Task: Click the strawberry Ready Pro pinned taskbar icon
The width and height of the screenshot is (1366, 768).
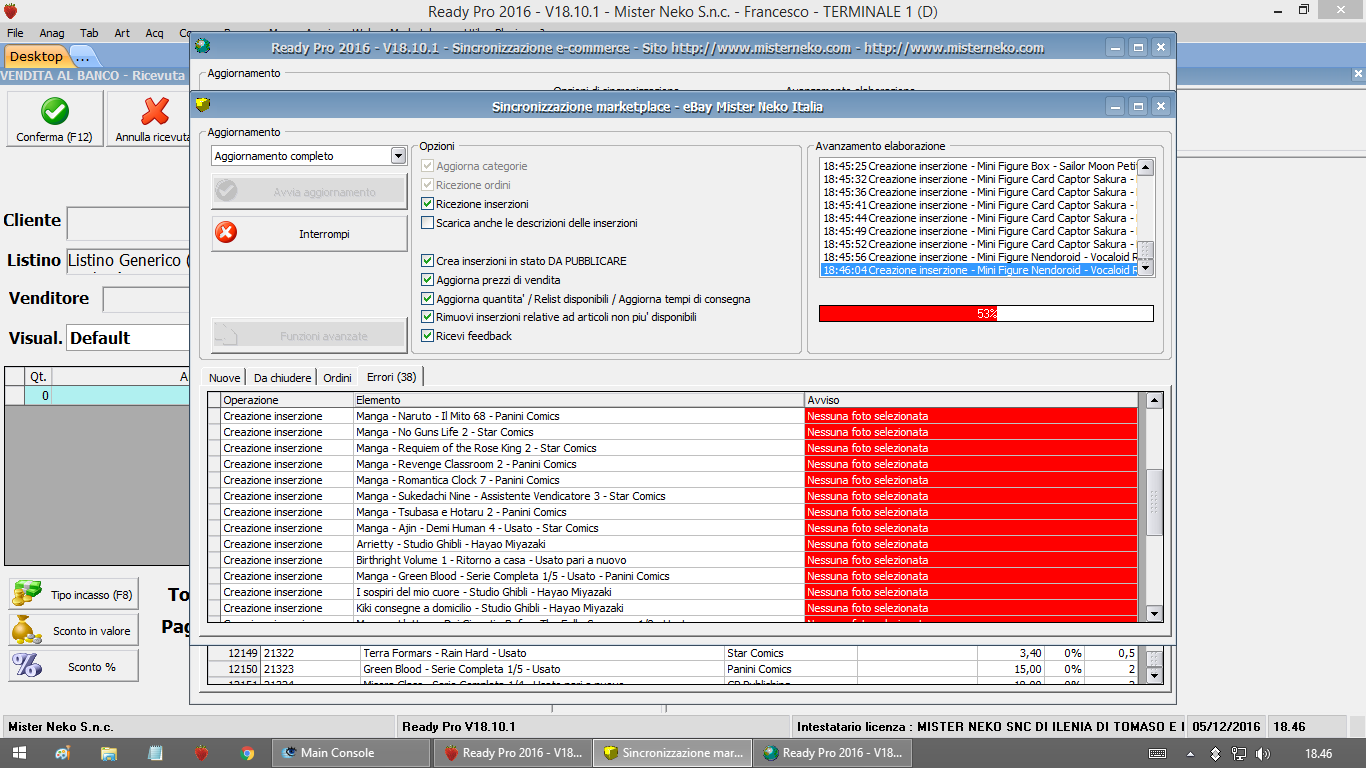Action: click(x=201, y=753)
